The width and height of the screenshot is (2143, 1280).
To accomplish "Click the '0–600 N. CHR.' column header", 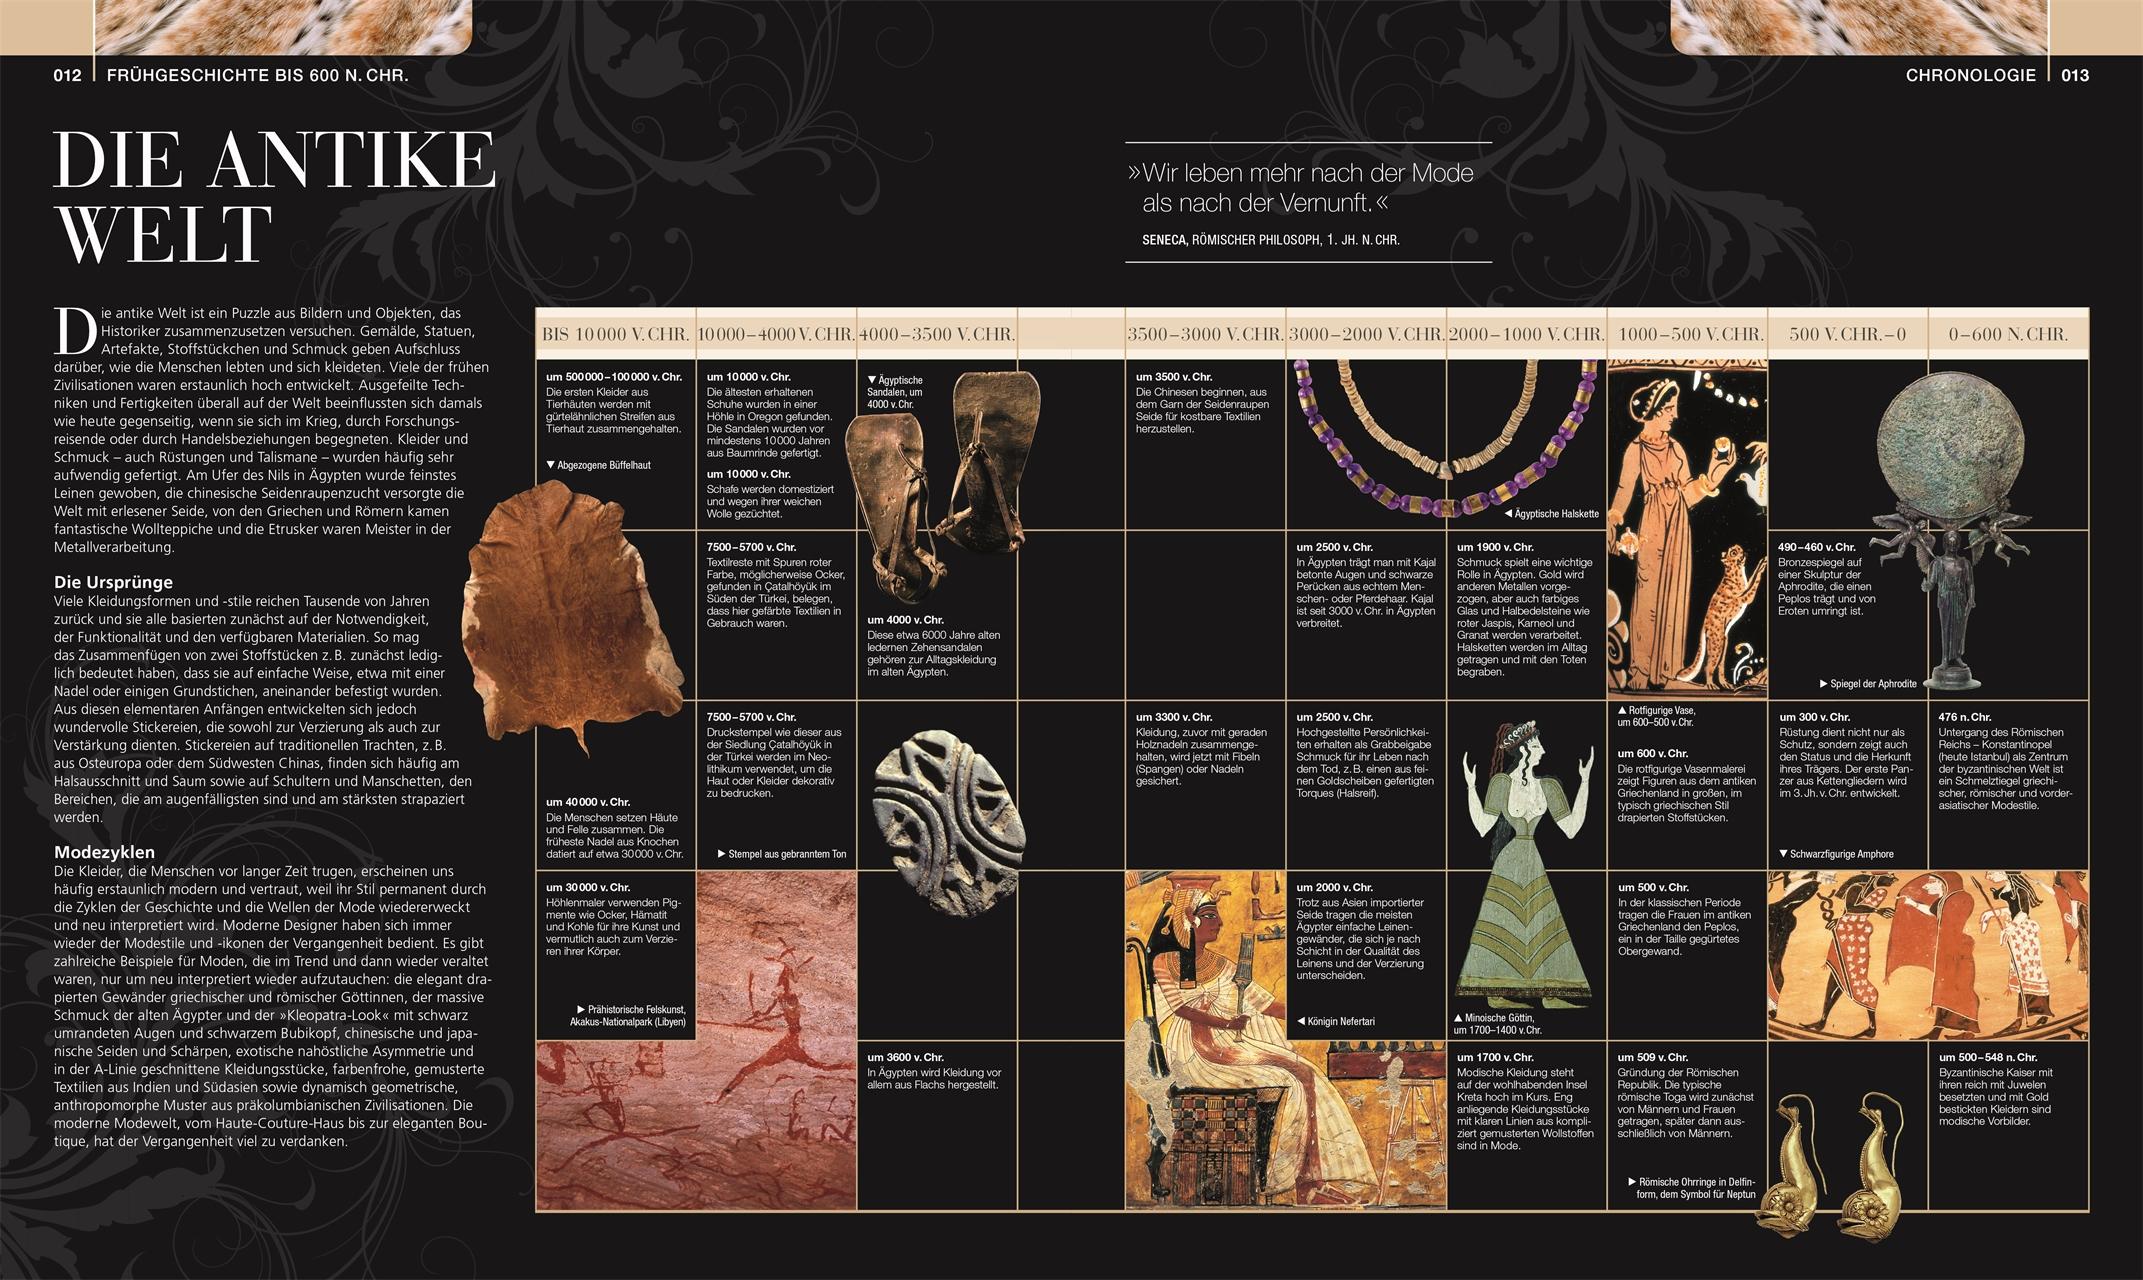I will (x=2008, y=334).
